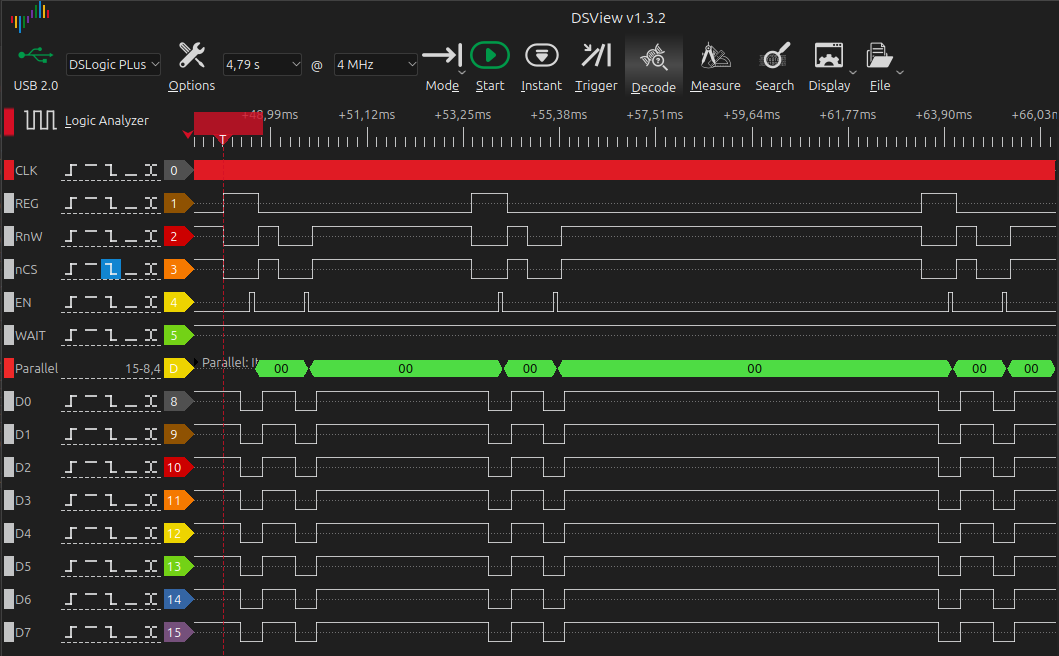The image size is (1059, 656).
Task: Open the Options wrench icon
Action: coord(191,56)
